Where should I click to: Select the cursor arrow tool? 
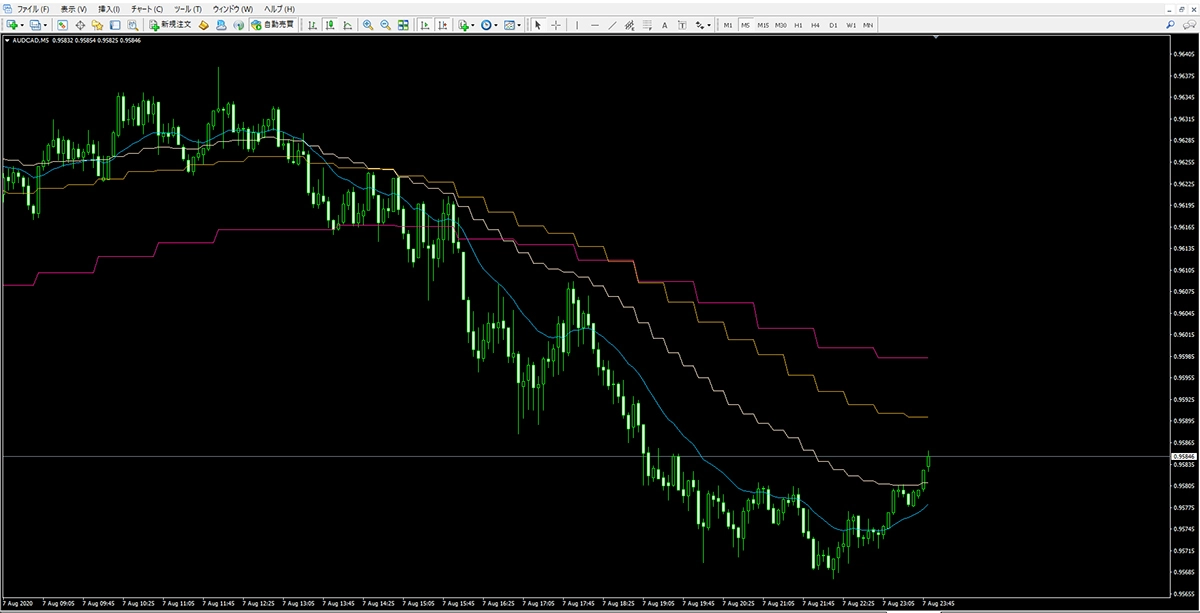click(x=538, y=24)
